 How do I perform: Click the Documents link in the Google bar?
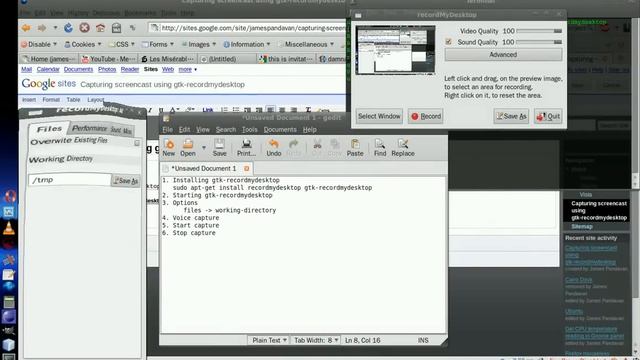(78, 69)
